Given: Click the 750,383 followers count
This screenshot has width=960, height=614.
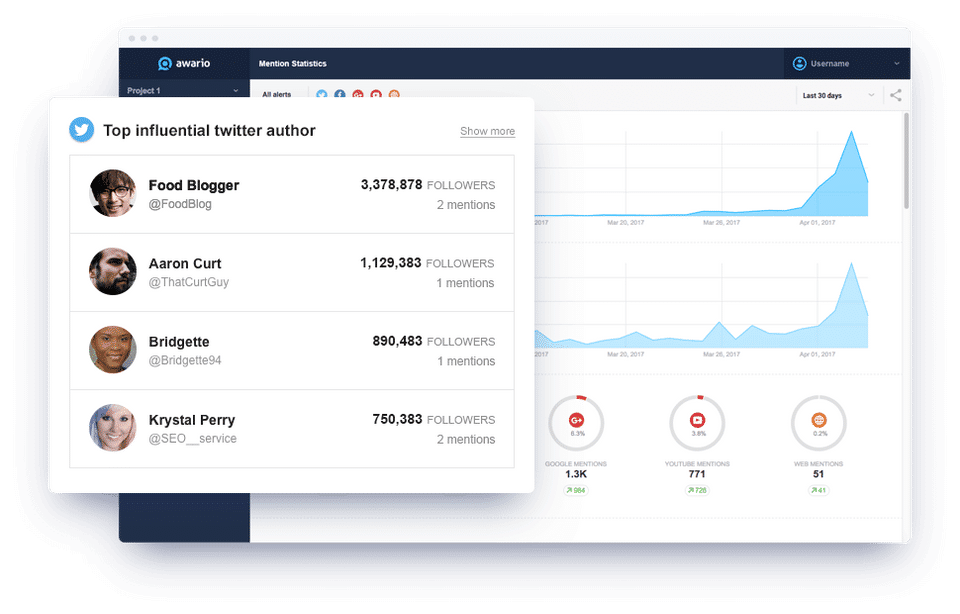Looking at the screenshot, I should tap(397, 420).
